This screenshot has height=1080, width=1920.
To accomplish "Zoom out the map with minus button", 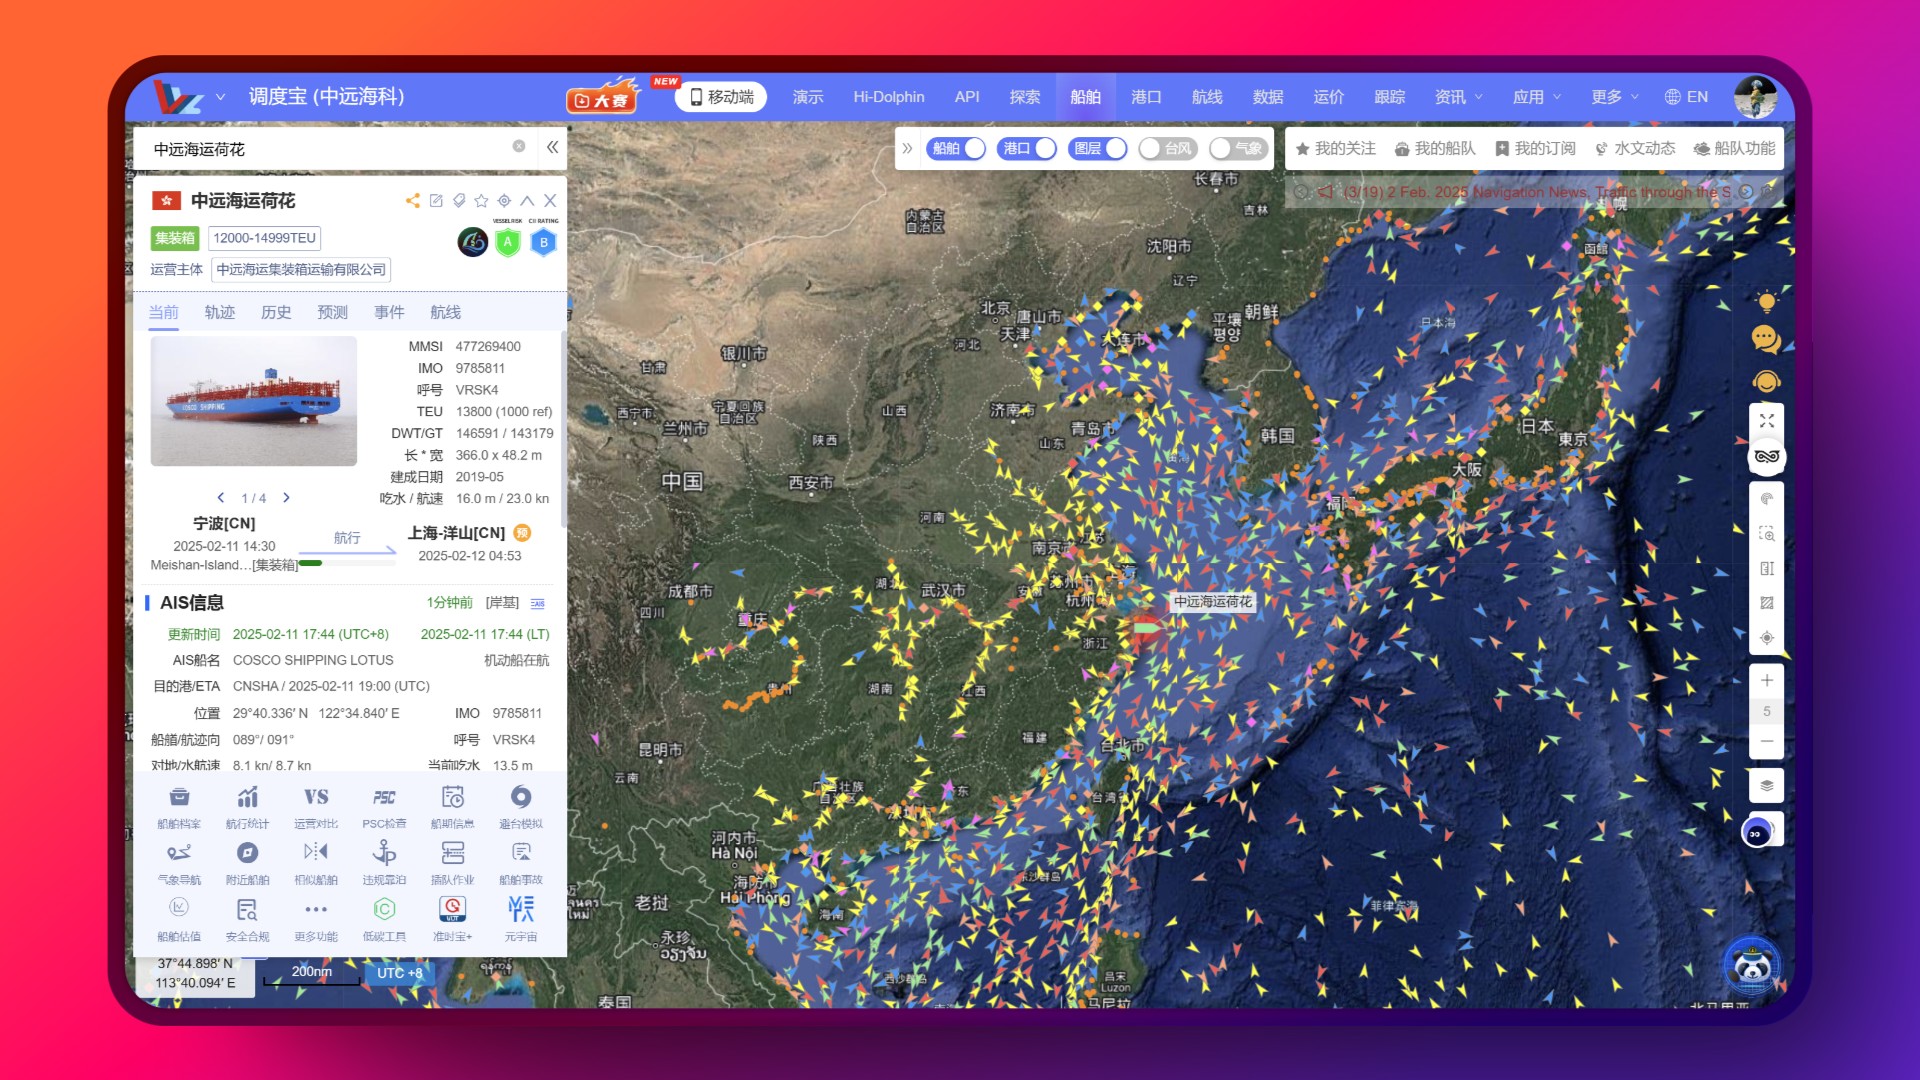I will 1767,741.
